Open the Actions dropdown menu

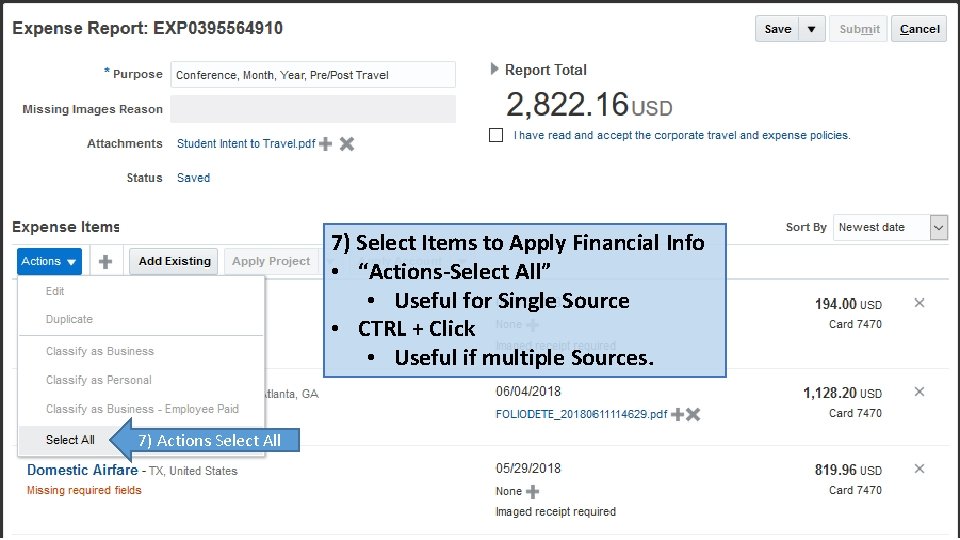click(x=49, y=261)
